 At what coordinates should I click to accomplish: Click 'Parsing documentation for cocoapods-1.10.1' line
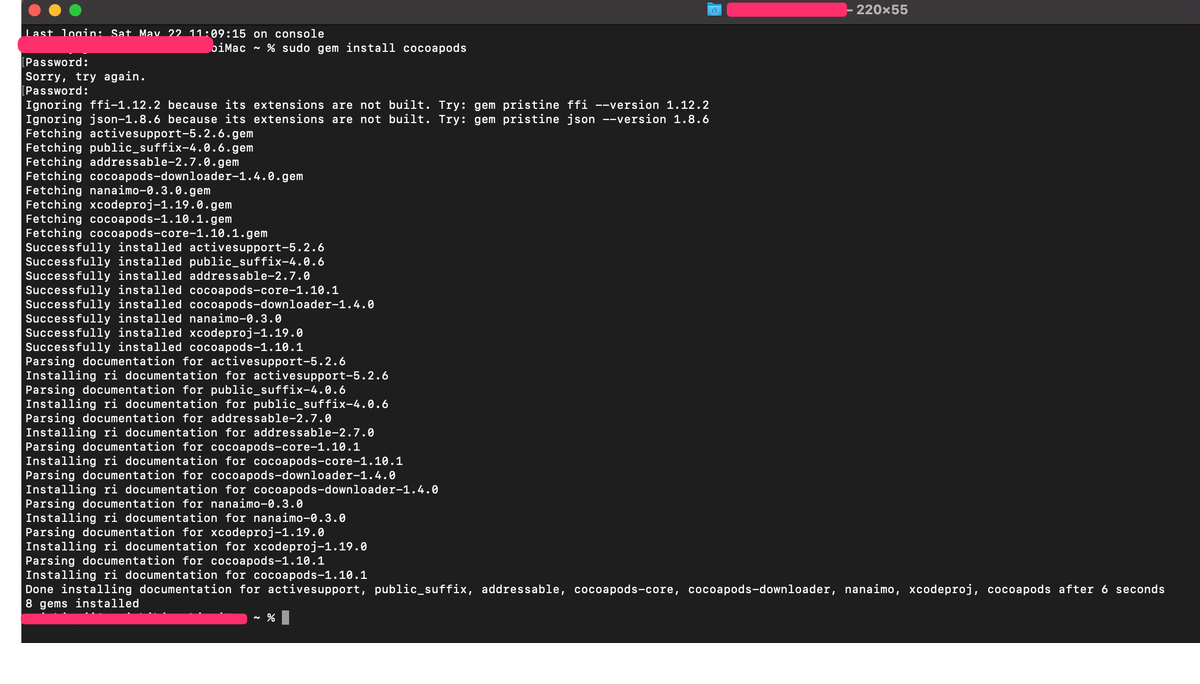[175, 560]
